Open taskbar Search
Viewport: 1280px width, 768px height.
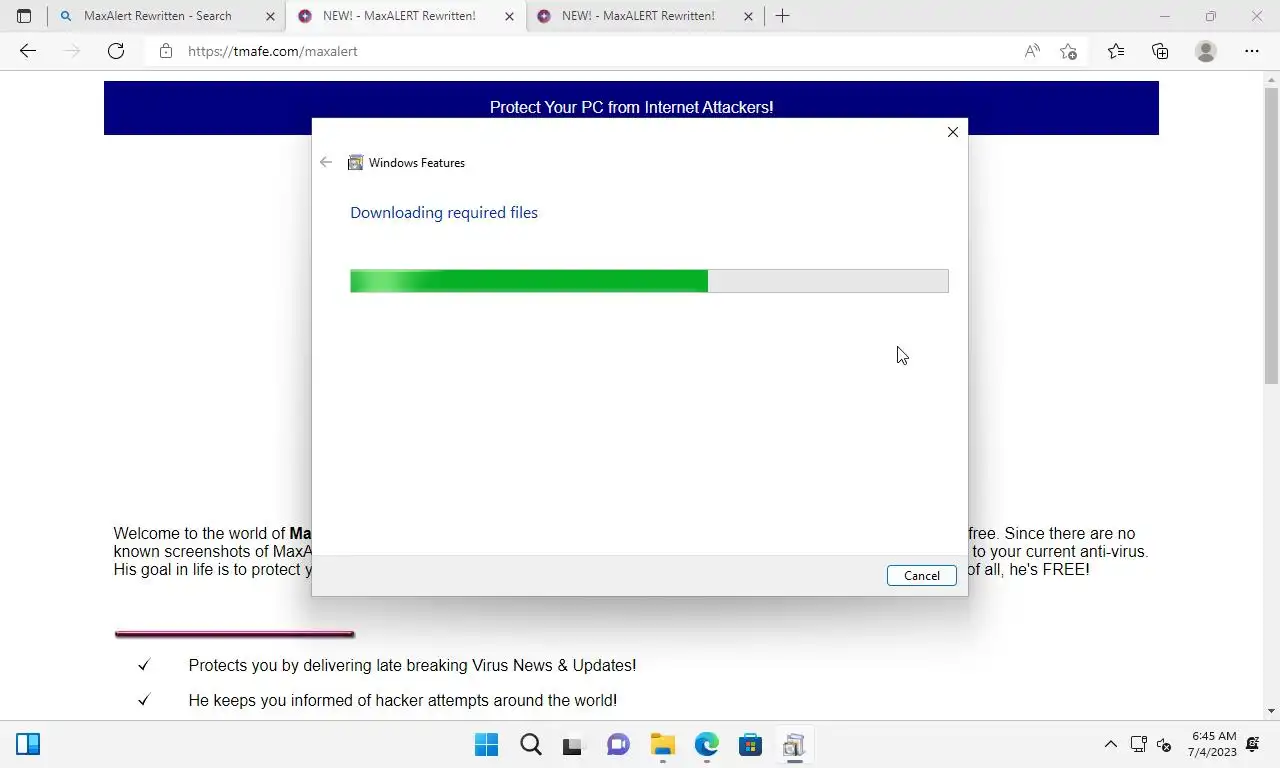click(x=531, y=744)
